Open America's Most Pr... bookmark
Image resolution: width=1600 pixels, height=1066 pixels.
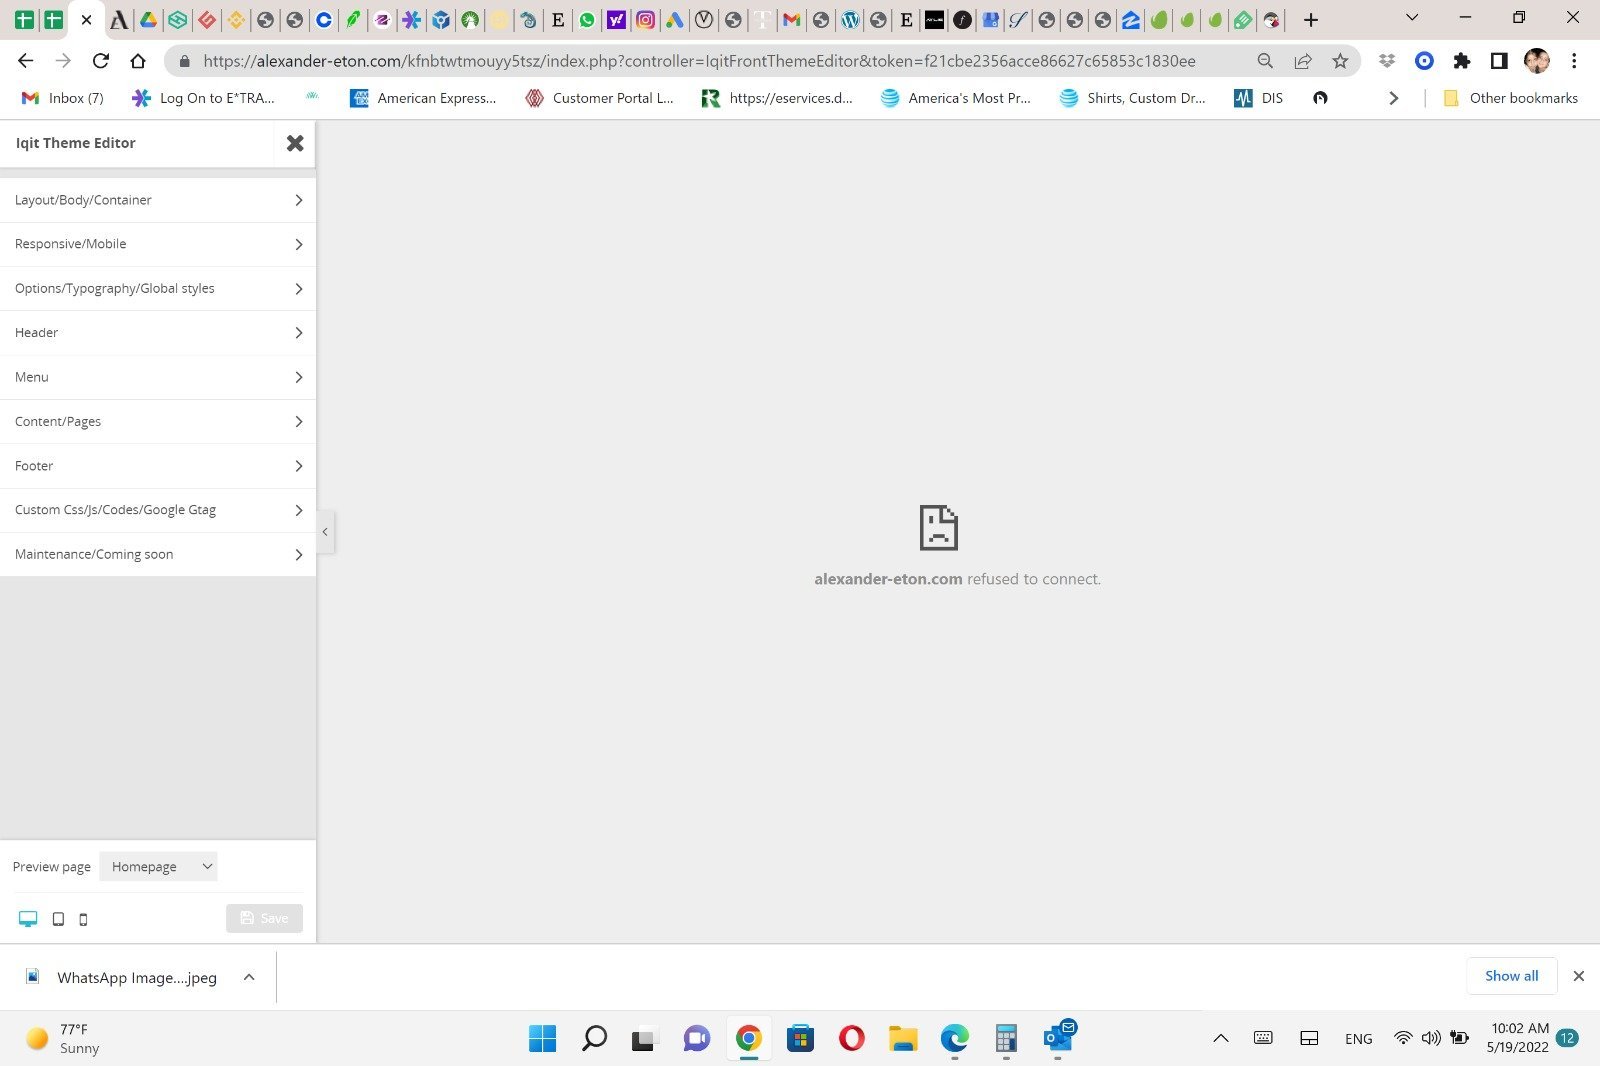[x=955, y=98]
